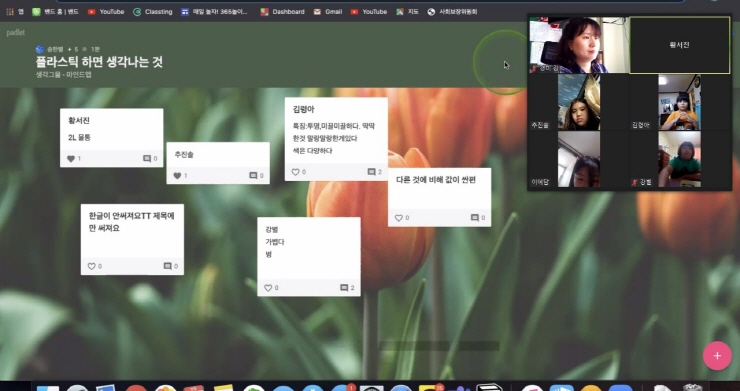Image resolution: width=740 pixels, height=391 pixels.
Task: Select the 김령아 video tile
Action: [680, 102]
